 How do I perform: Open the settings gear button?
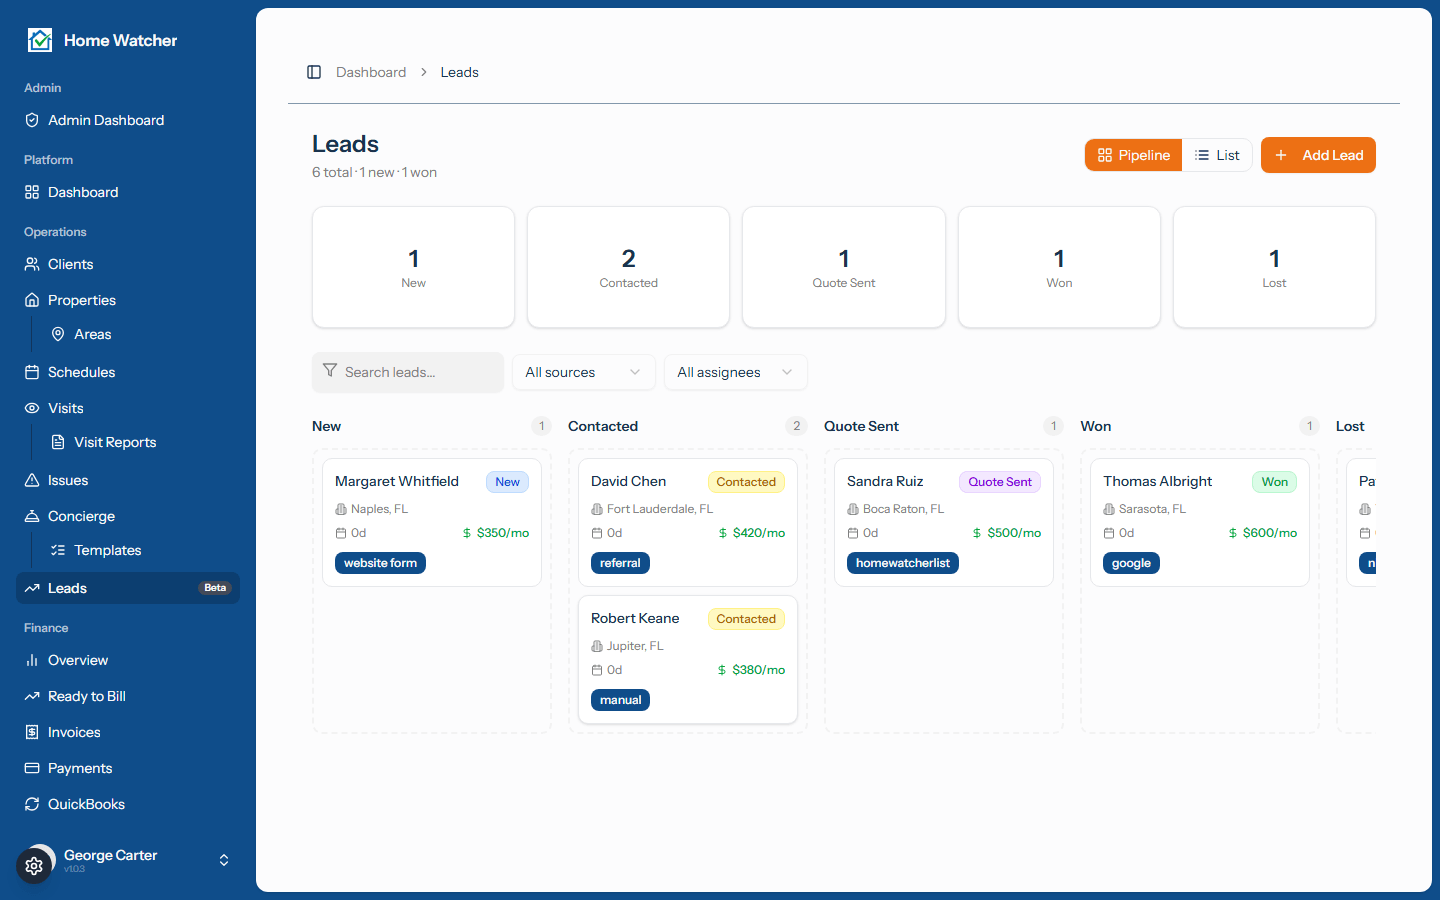click(x=34, y=866)
